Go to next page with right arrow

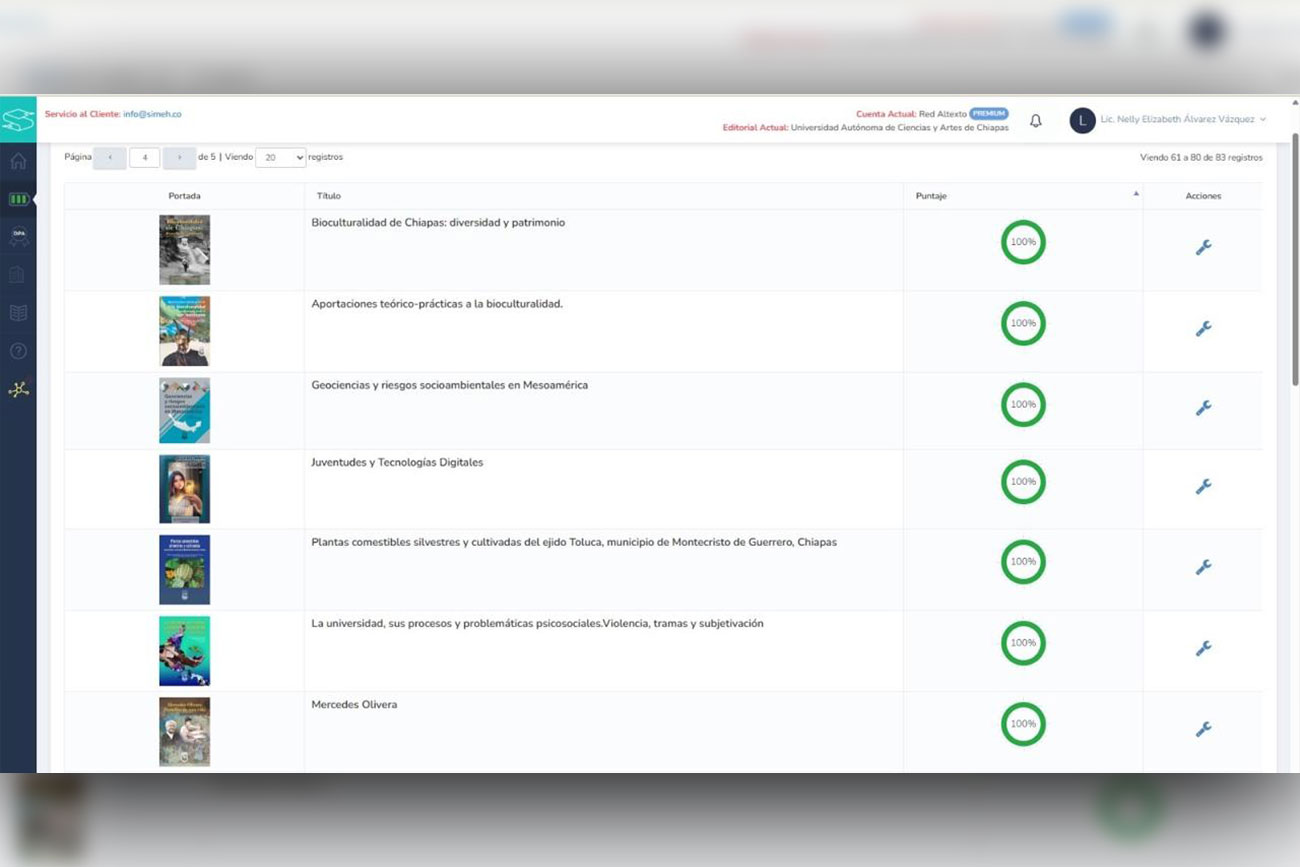pos(179,157)
